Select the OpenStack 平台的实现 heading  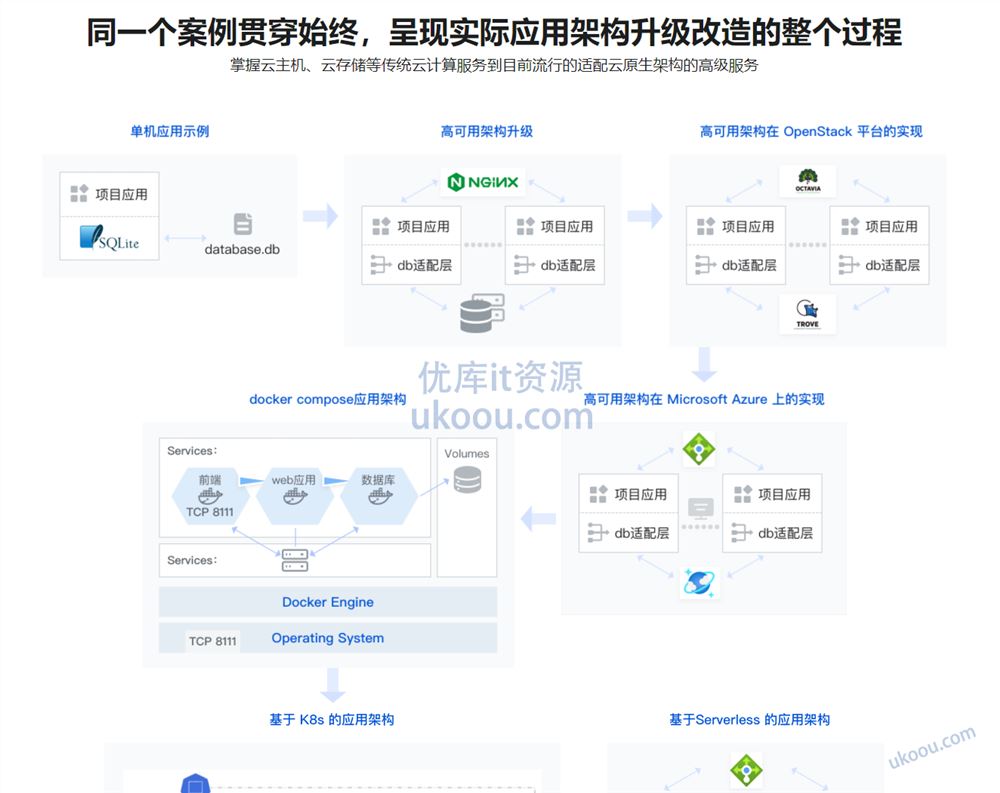811,131
